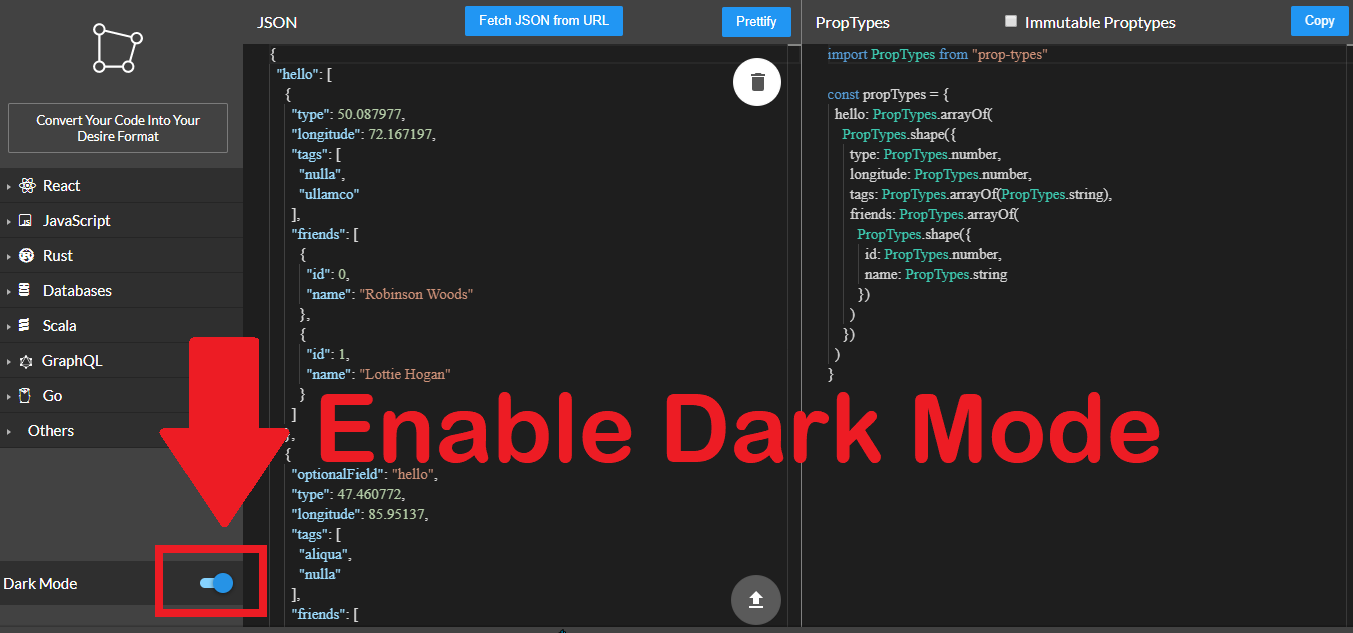Click the 47.460772 type value
Viewport: 1353px width, 633px height.
coord(369,494)
